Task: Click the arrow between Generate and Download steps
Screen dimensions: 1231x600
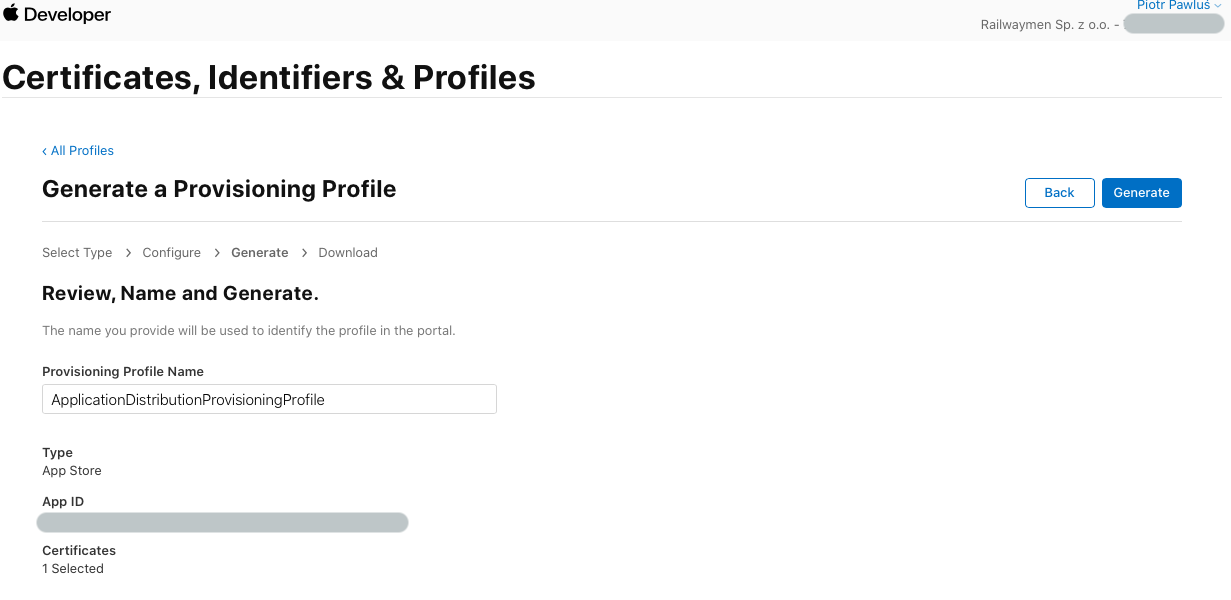Action: pyautogui.click(x=304, y=253)
